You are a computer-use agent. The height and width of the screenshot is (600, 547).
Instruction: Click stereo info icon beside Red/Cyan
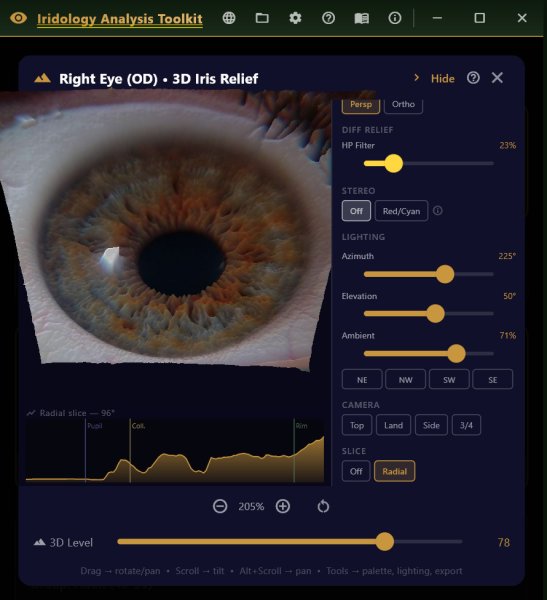438,210
